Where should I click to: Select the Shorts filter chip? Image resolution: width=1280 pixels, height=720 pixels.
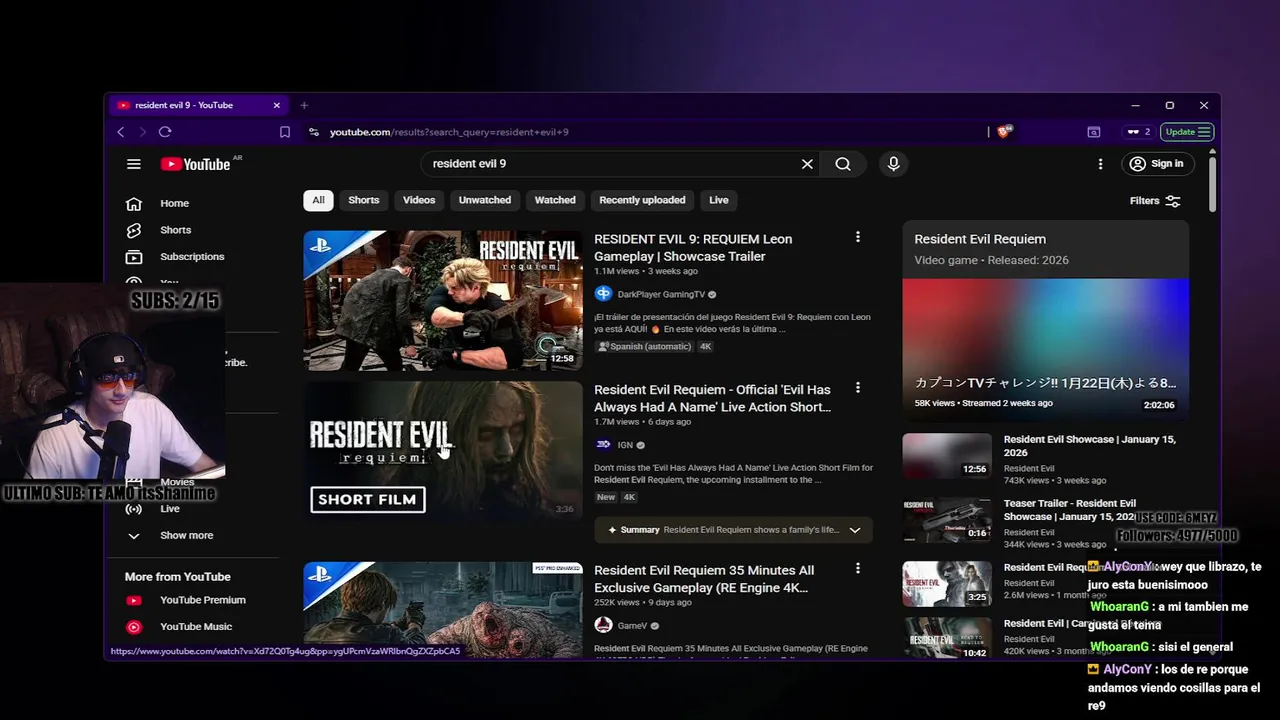(x=364, y=200)
